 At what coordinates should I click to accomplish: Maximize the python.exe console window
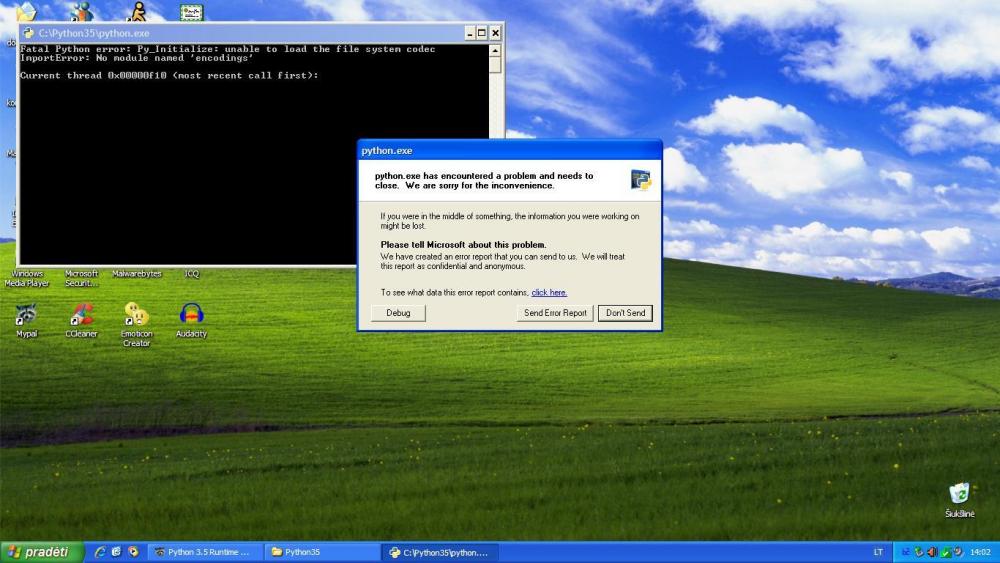pyautogui.click(x=481, y=33)
